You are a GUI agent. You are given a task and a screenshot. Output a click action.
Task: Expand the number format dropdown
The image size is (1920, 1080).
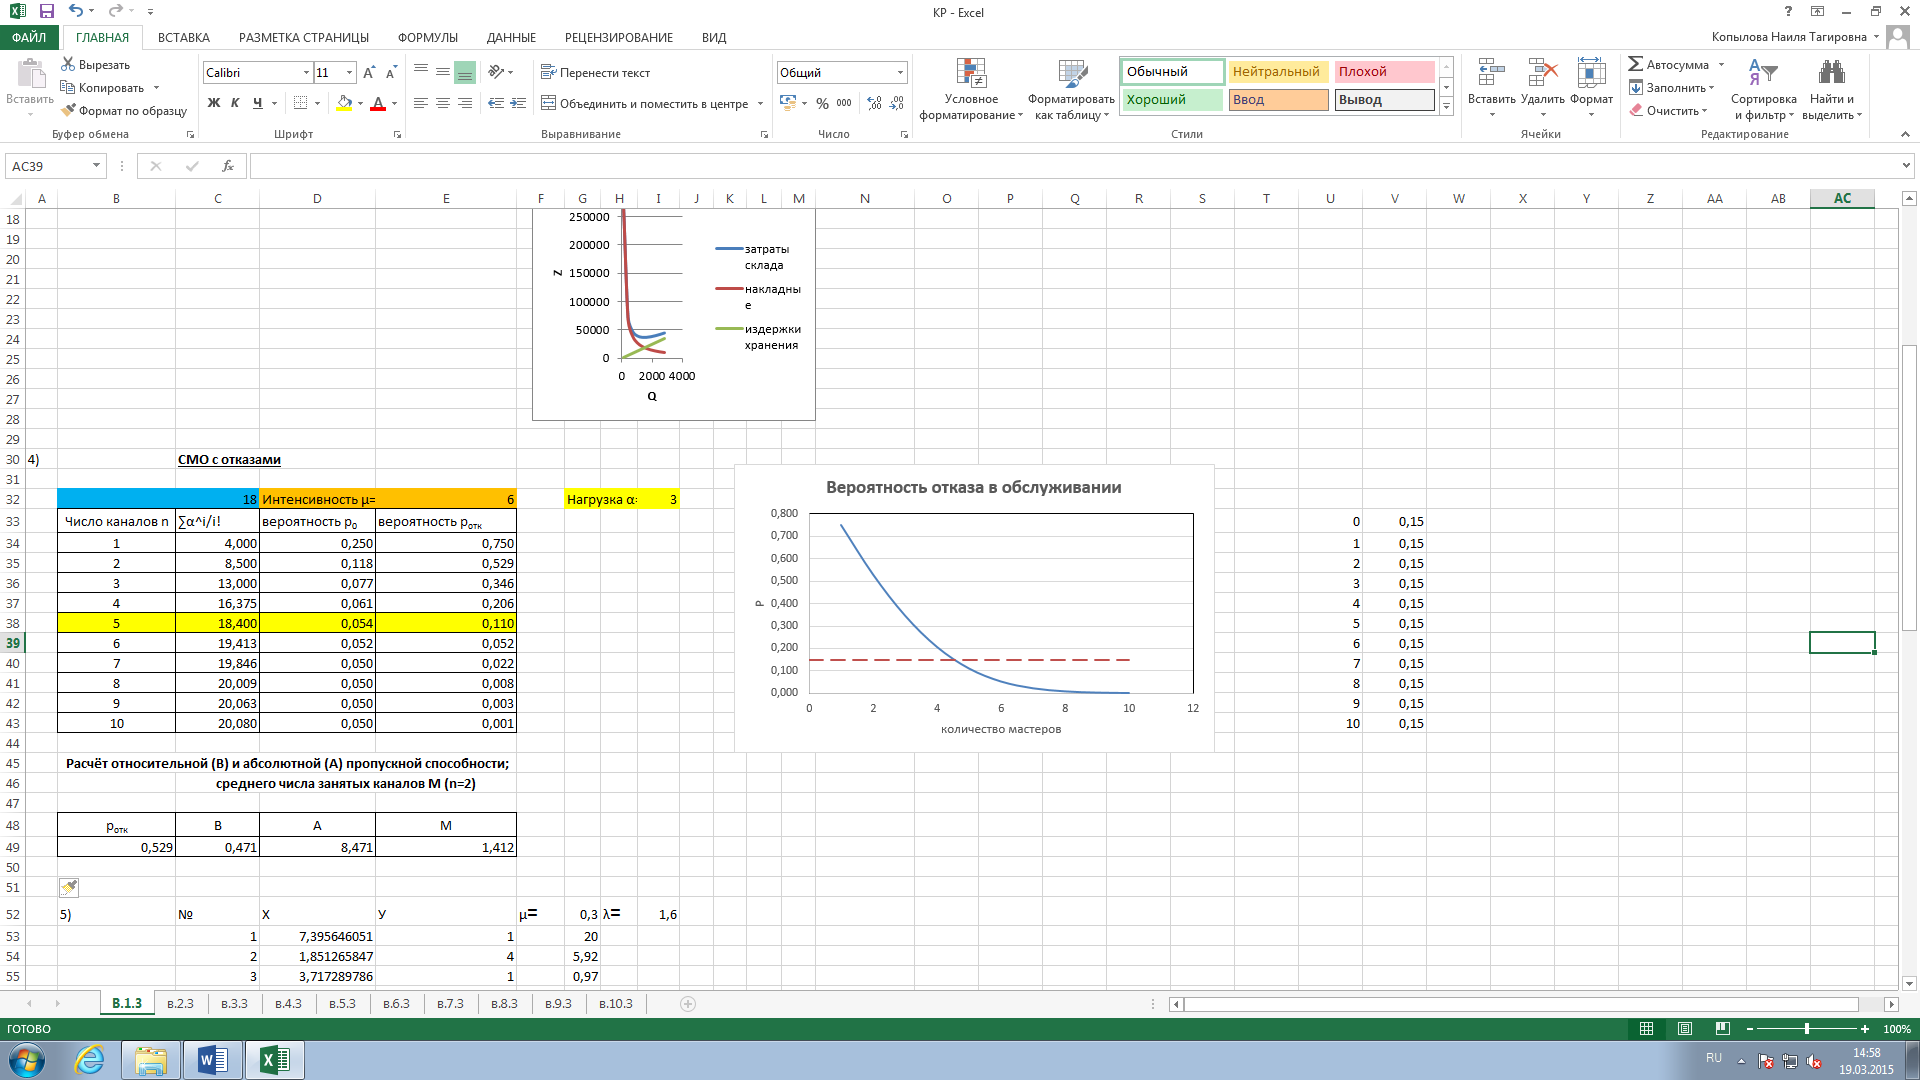[x=900, y=73]
